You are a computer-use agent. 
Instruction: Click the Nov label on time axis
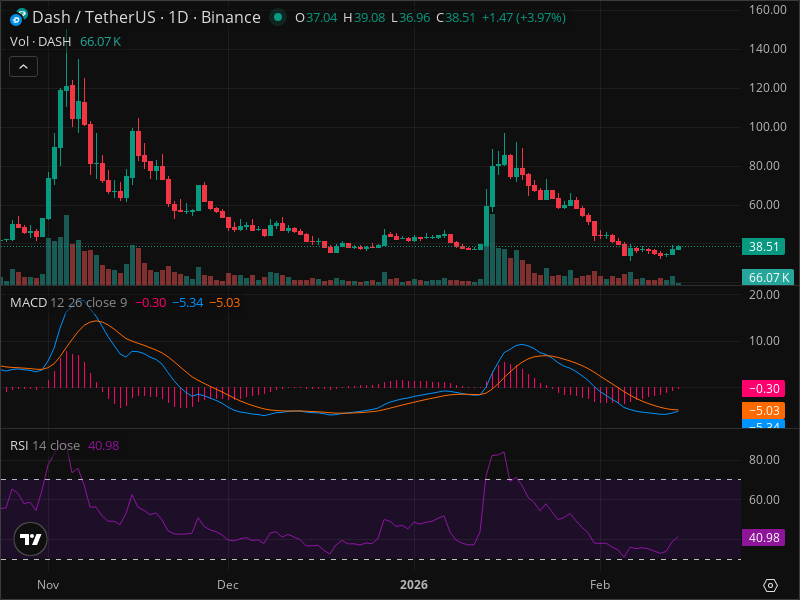[x=48, y=585]
